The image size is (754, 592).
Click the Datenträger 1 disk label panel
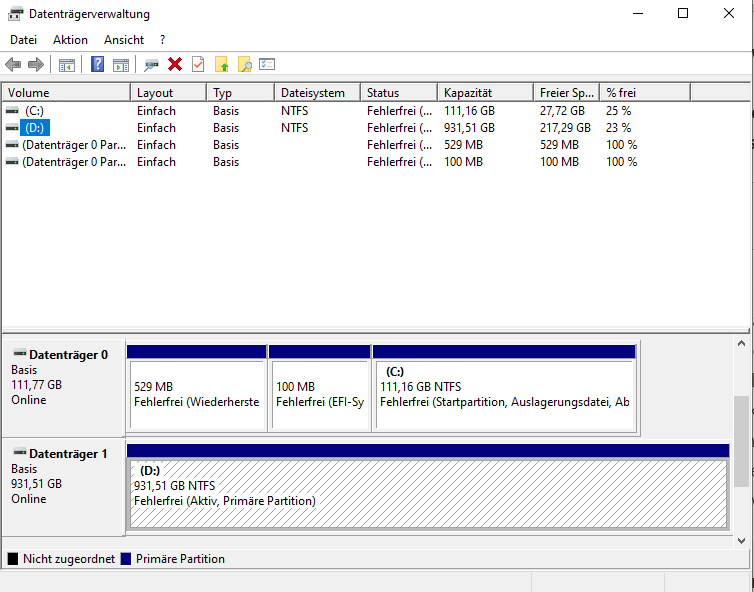[x=63, y=487]
